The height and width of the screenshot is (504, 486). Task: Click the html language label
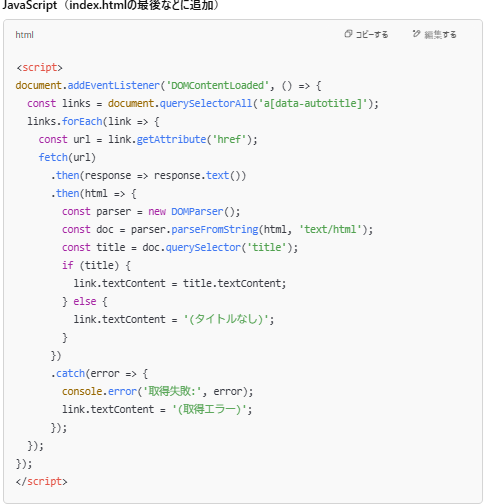click(24, 35)
